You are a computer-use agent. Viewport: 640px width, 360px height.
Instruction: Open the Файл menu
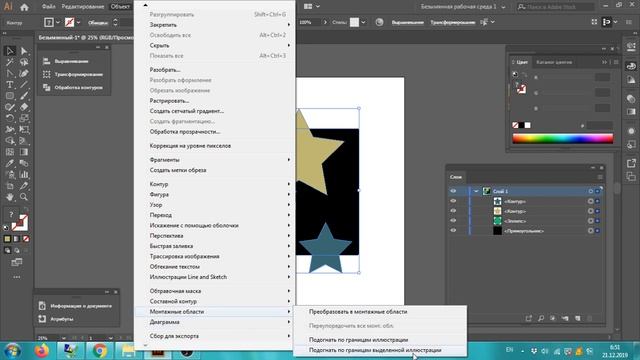49,7
